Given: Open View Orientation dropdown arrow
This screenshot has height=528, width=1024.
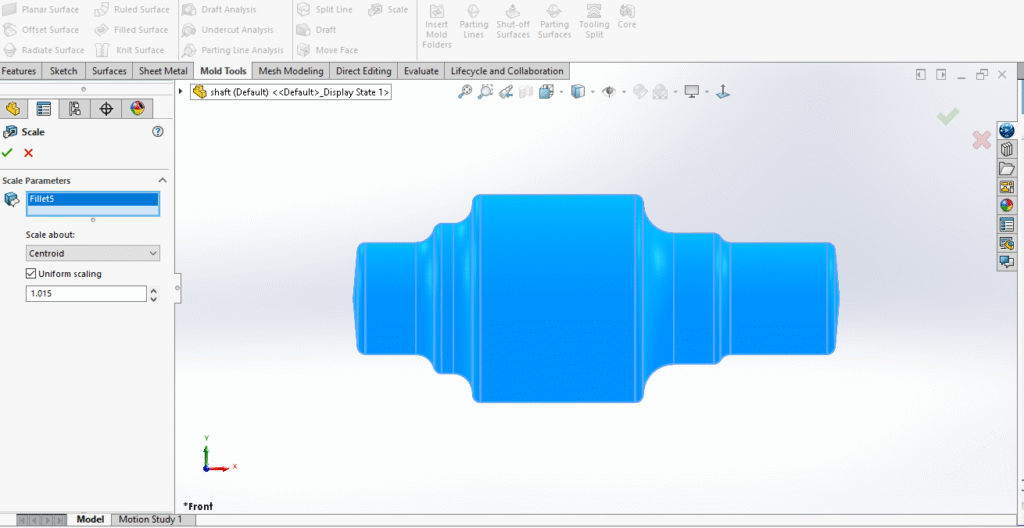Looking at the screenshot, I should tap(562, 92).
